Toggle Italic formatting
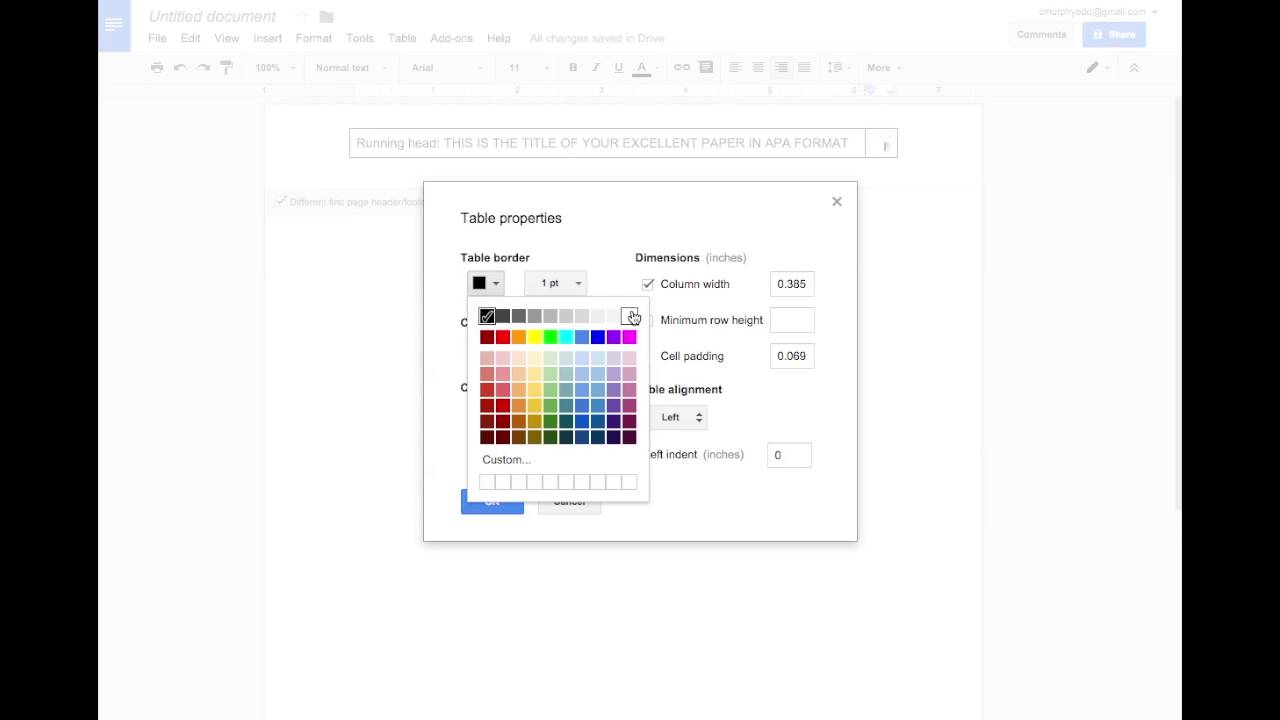This screenshot has width=1280, height=720. (596, 68)
